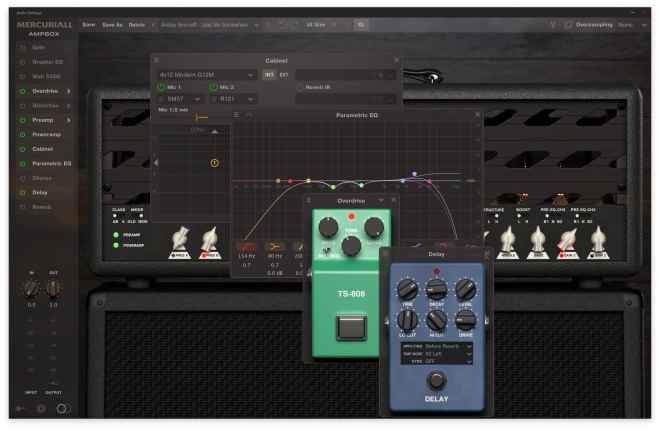Click the first green preamp channel LED

click(116, 235)
